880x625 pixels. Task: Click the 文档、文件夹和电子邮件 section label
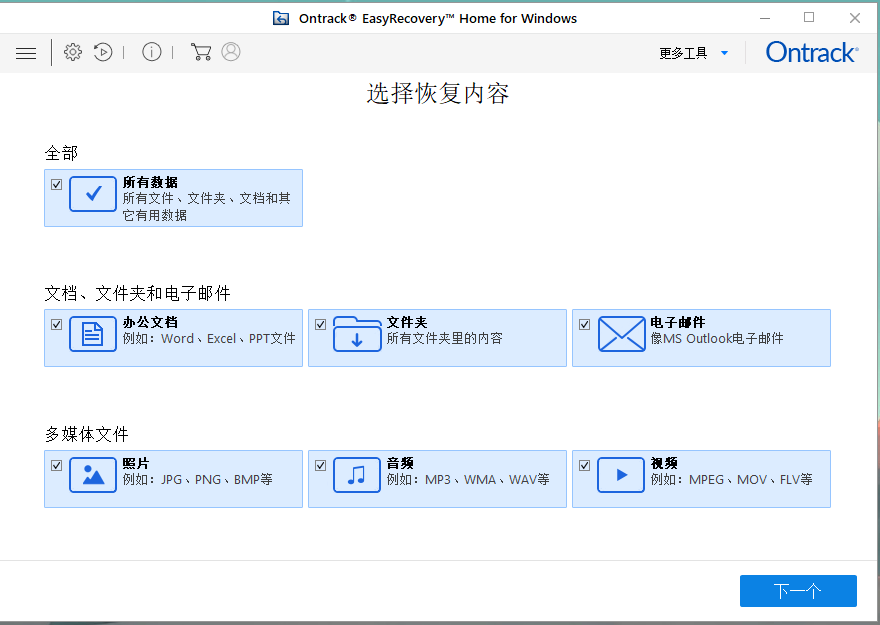click(x=138, y=293)
